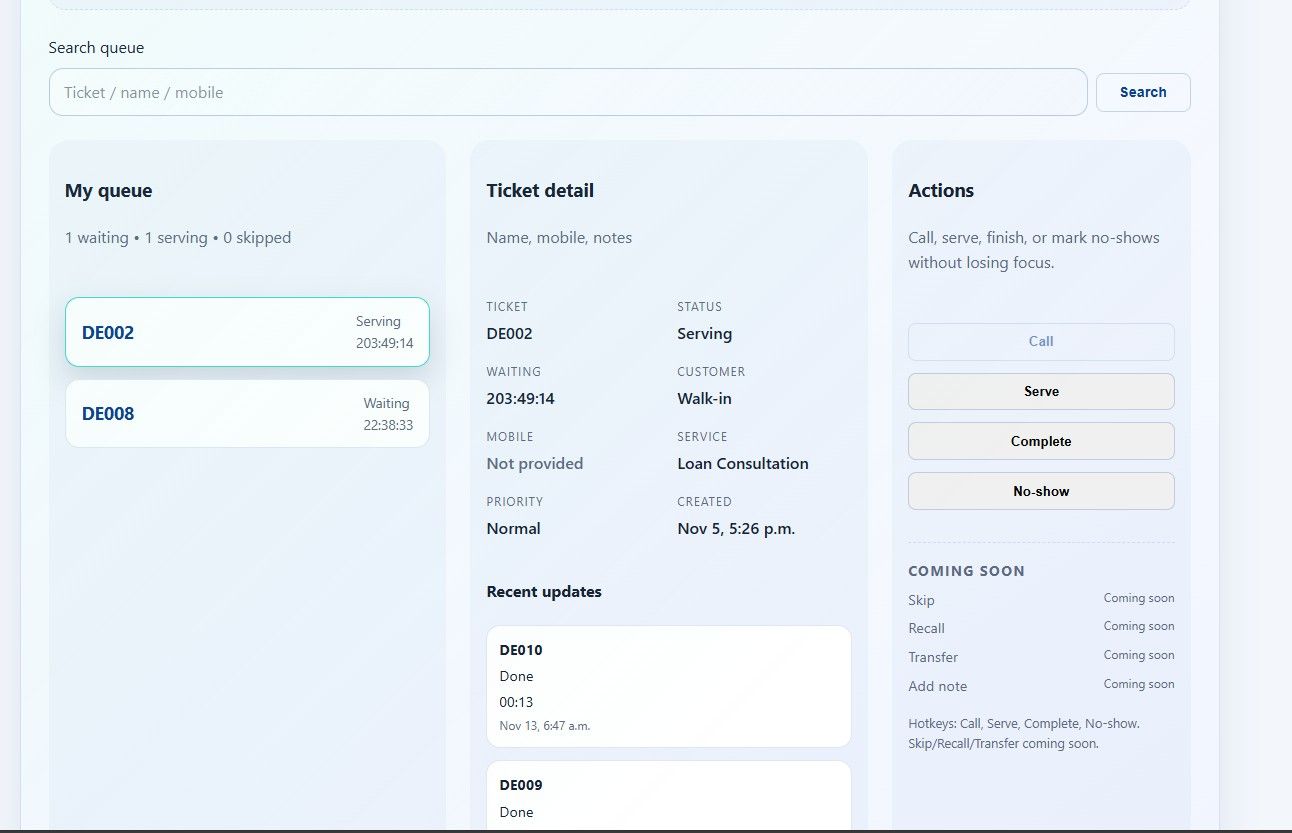The height and width of the screenshot is (833, 1292).
Task: Click the 'Transfer' upcoming action label
Action: [x=933, y=657]
